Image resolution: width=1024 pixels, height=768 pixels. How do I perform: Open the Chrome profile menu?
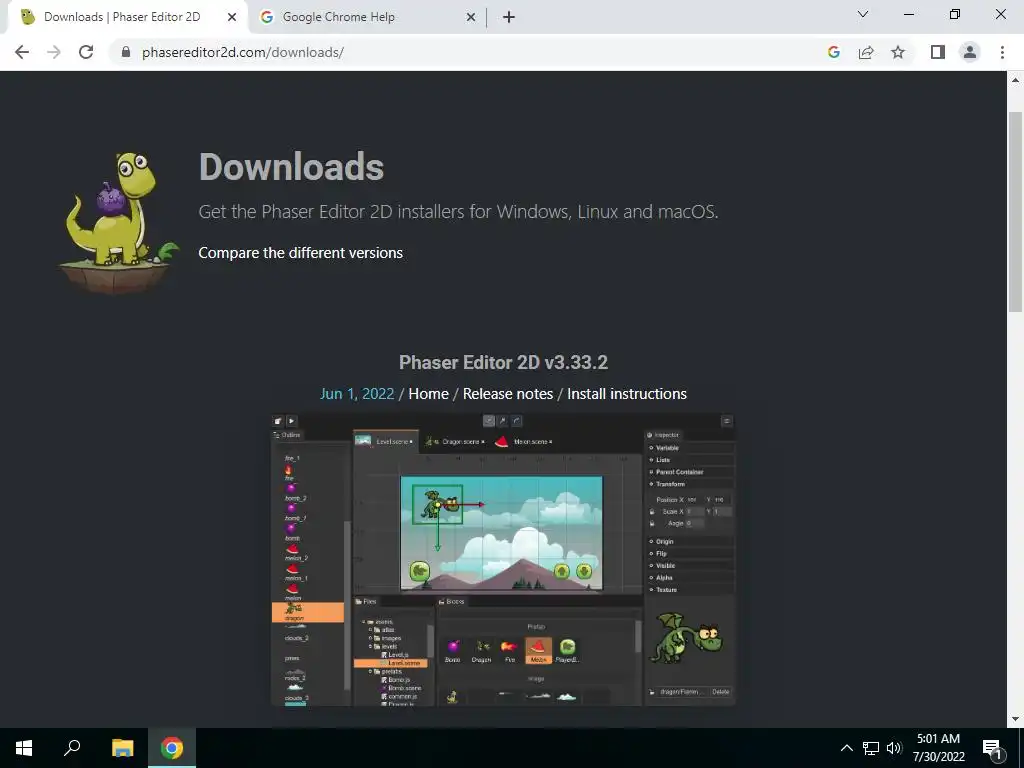coord(970,52)
